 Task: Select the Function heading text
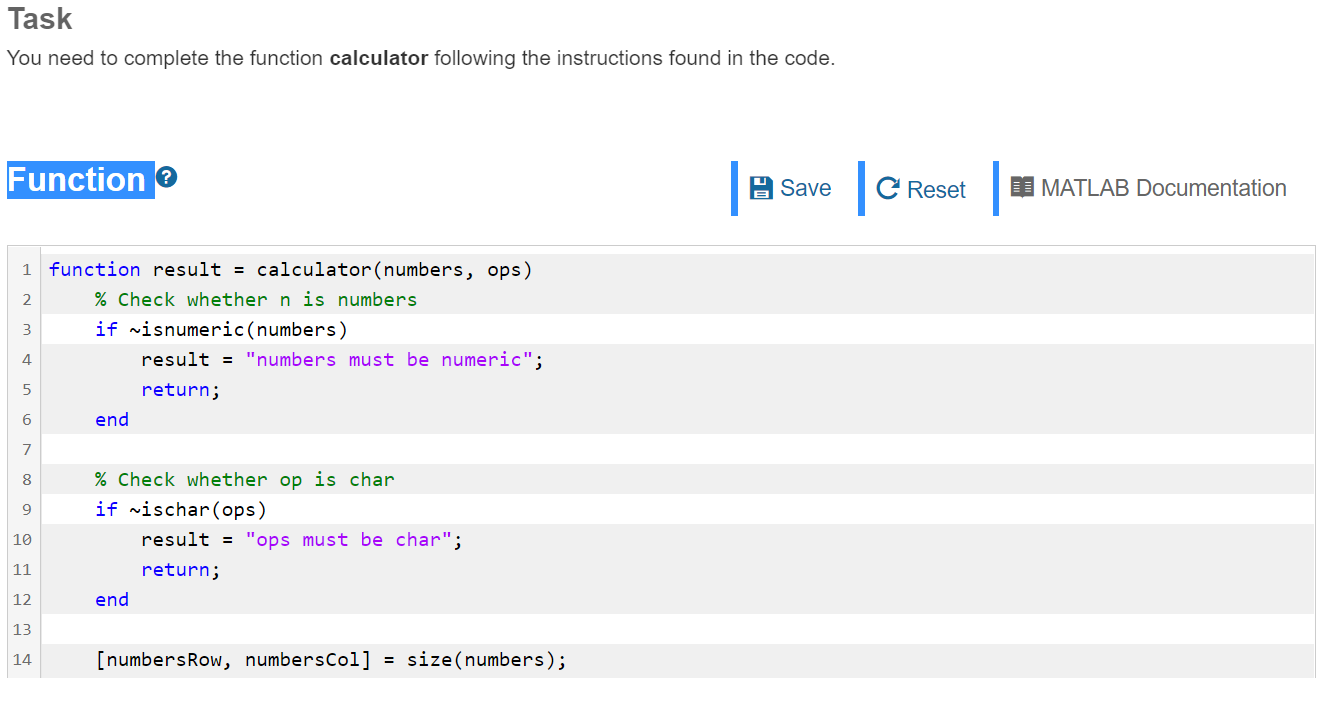click(x=77, y=180)
